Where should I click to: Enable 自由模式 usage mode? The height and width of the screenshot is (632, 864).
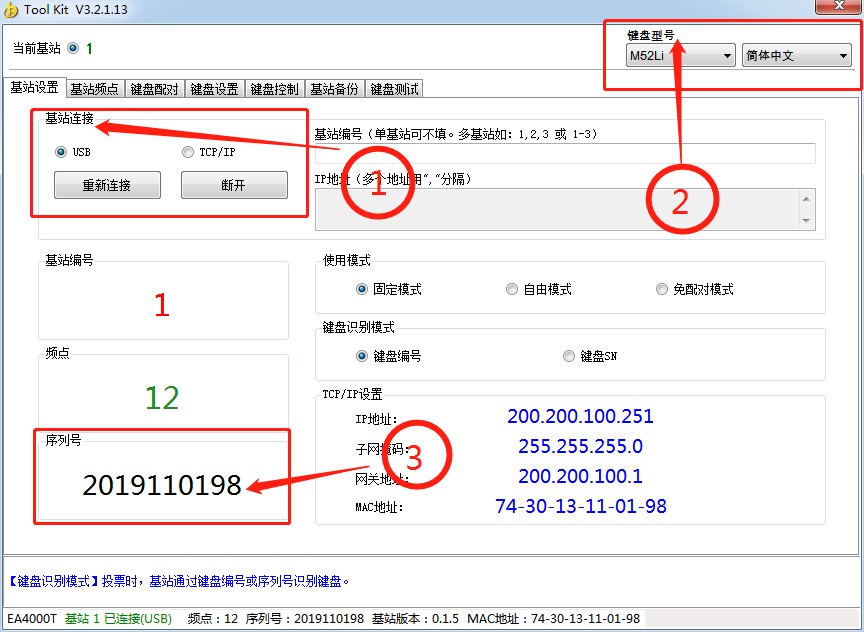(x=512, y=289)
